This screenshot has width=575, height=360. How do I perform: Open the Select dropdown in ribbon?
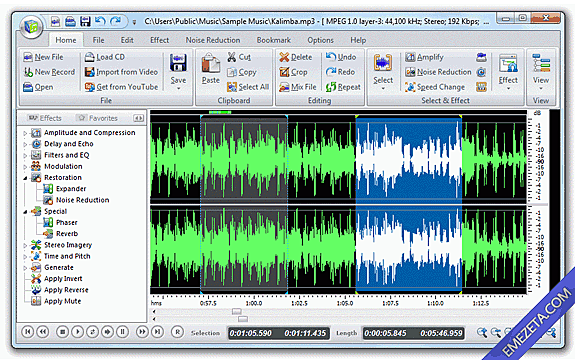pyautogui.click(x=383, y=72)
